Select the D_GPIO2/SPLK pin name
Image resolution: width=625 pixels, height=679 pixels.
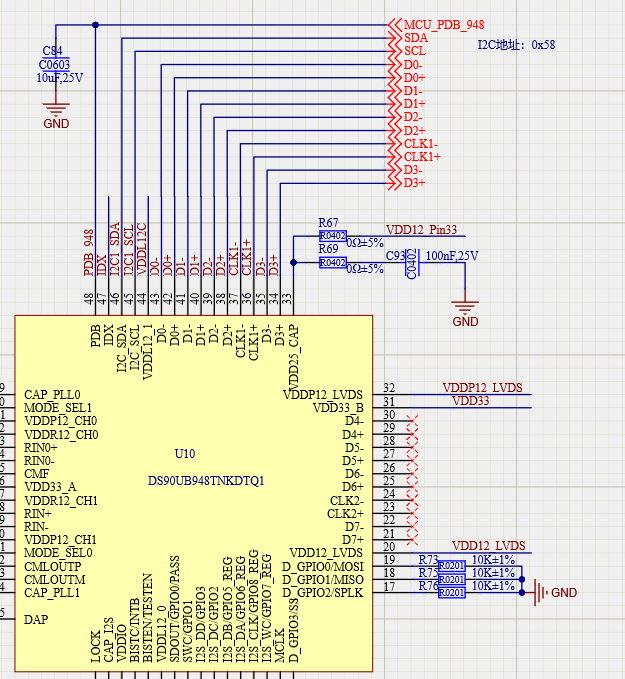323,593
